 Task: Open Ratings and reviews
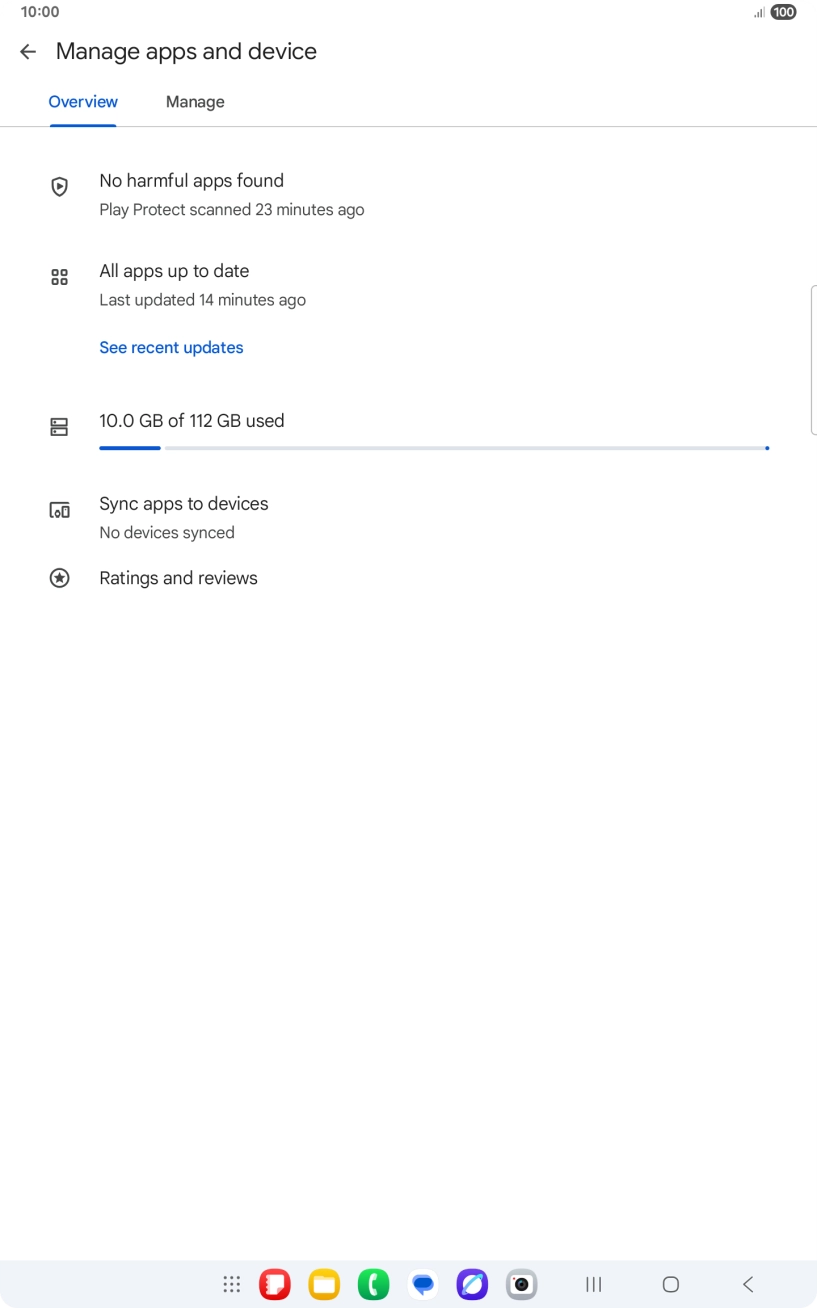click(x=178, y=578)
